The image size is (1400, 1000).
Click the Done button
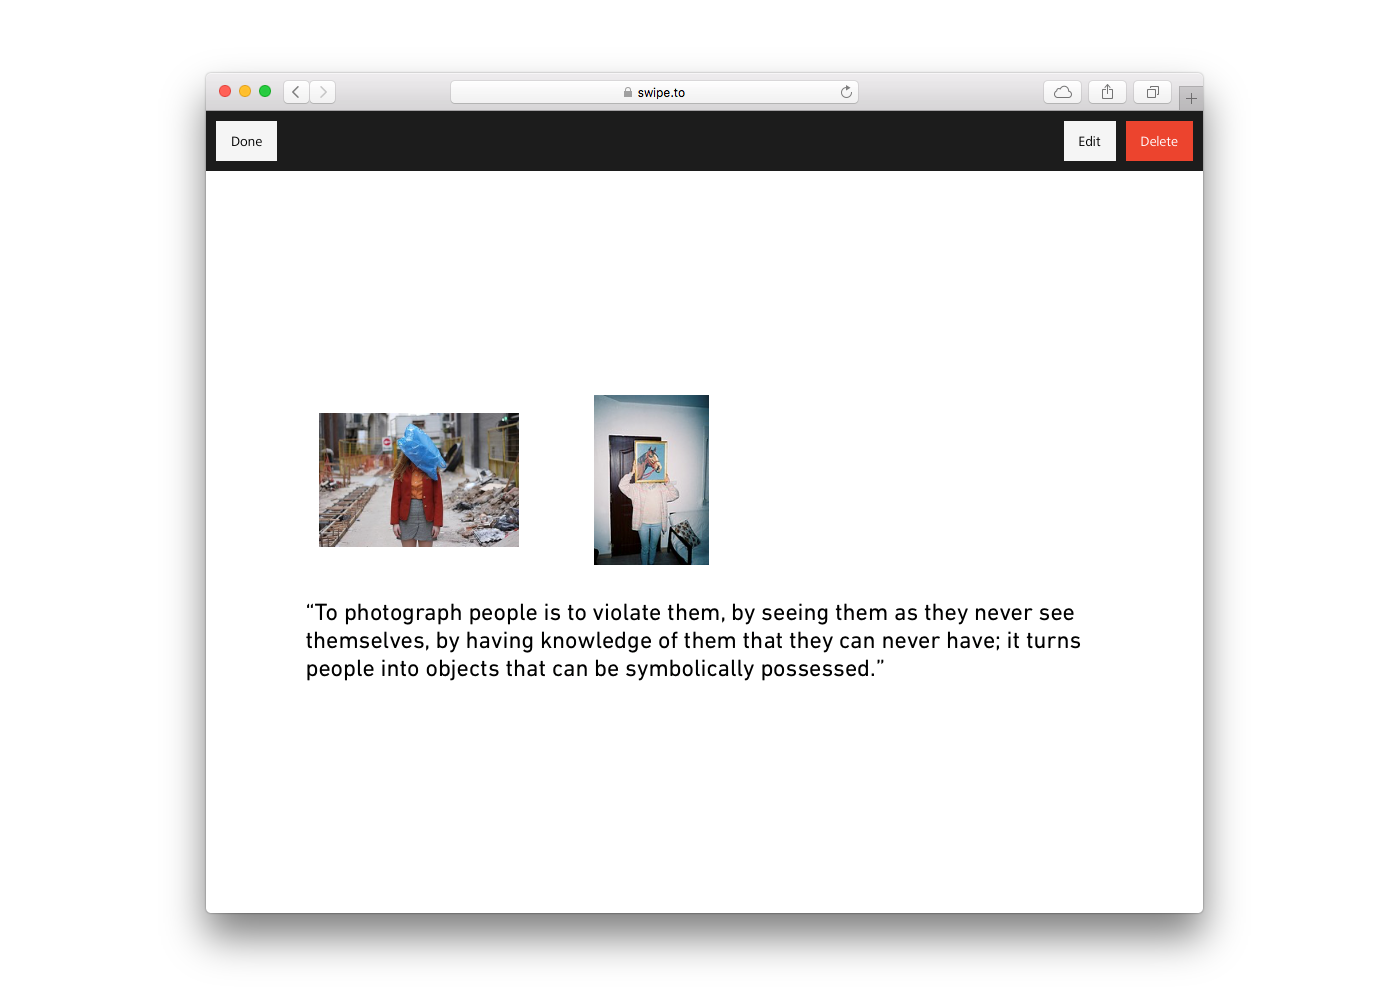pyautogui.click(x=246, y=141)
